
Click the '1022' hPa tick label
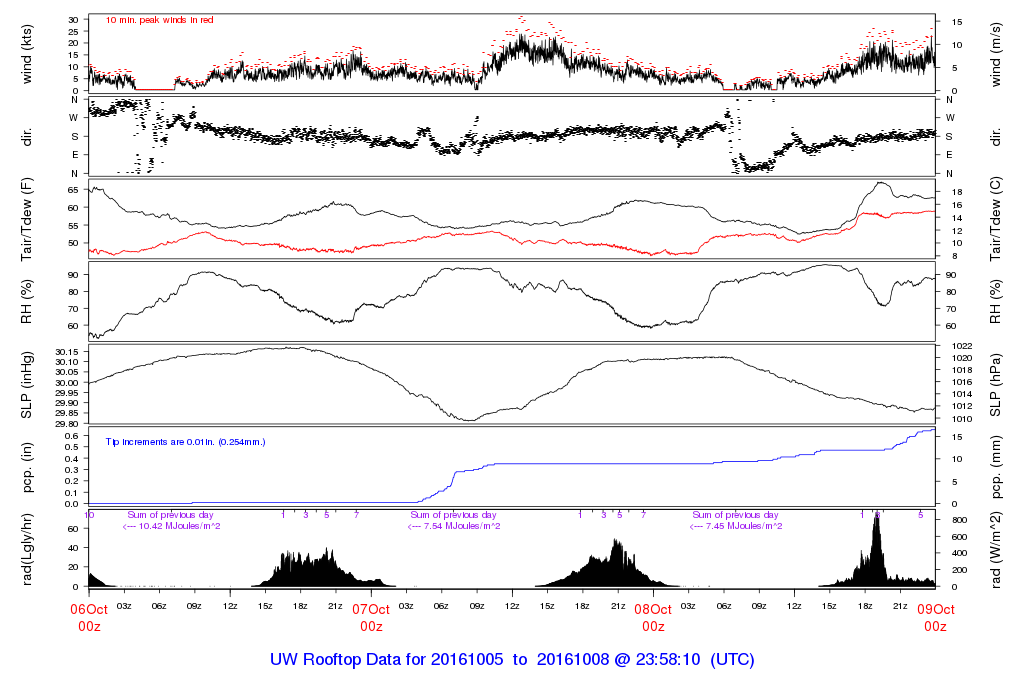(963, 346)
